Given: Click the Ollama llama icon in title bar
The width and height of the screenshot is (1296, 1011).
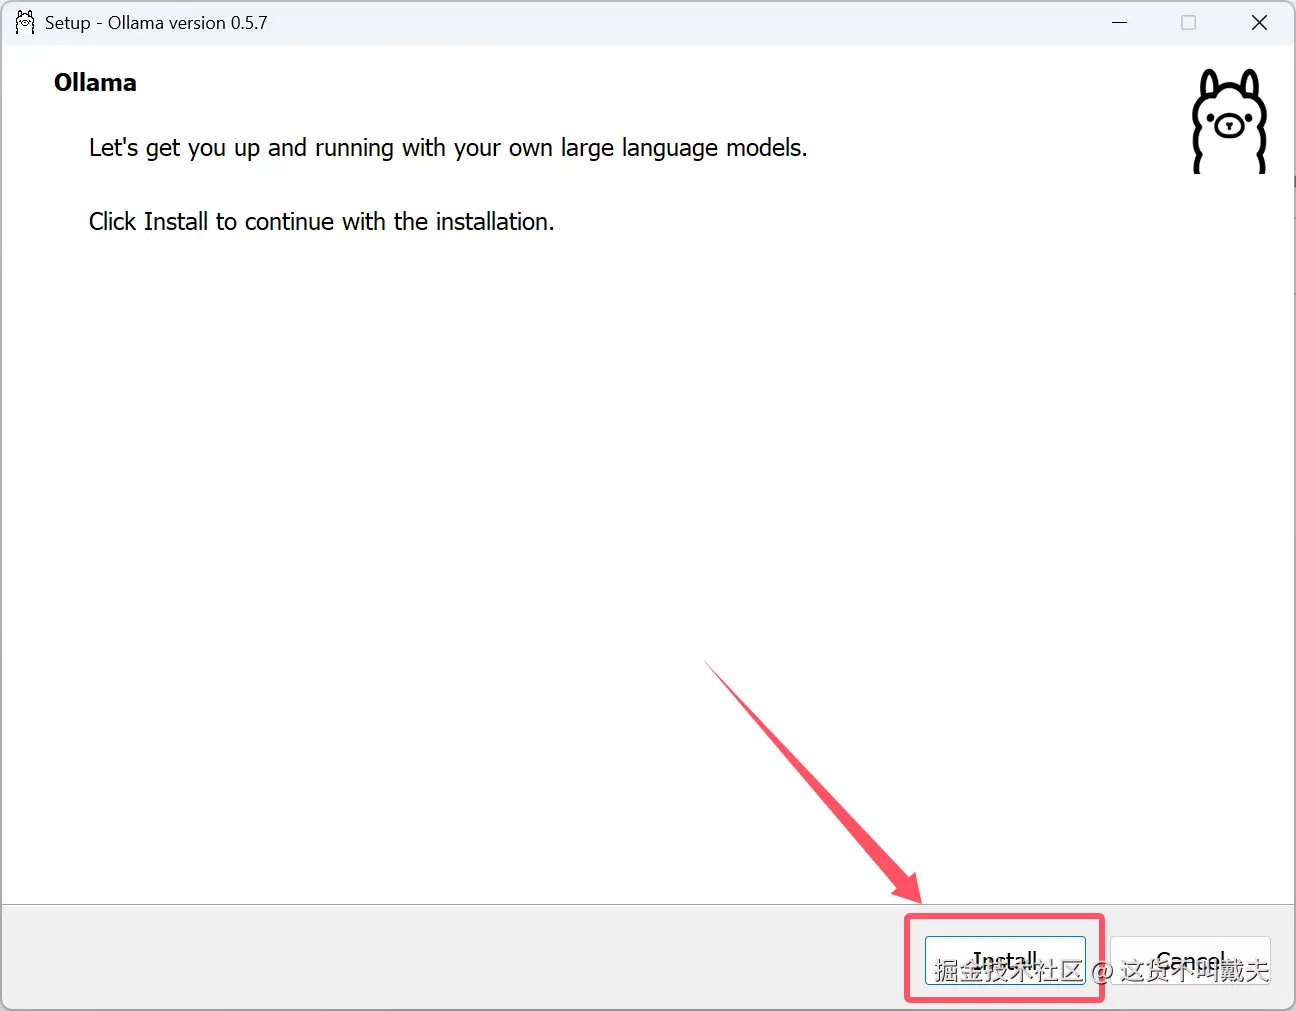Looking at the screenshot, I should click(25, 22).
